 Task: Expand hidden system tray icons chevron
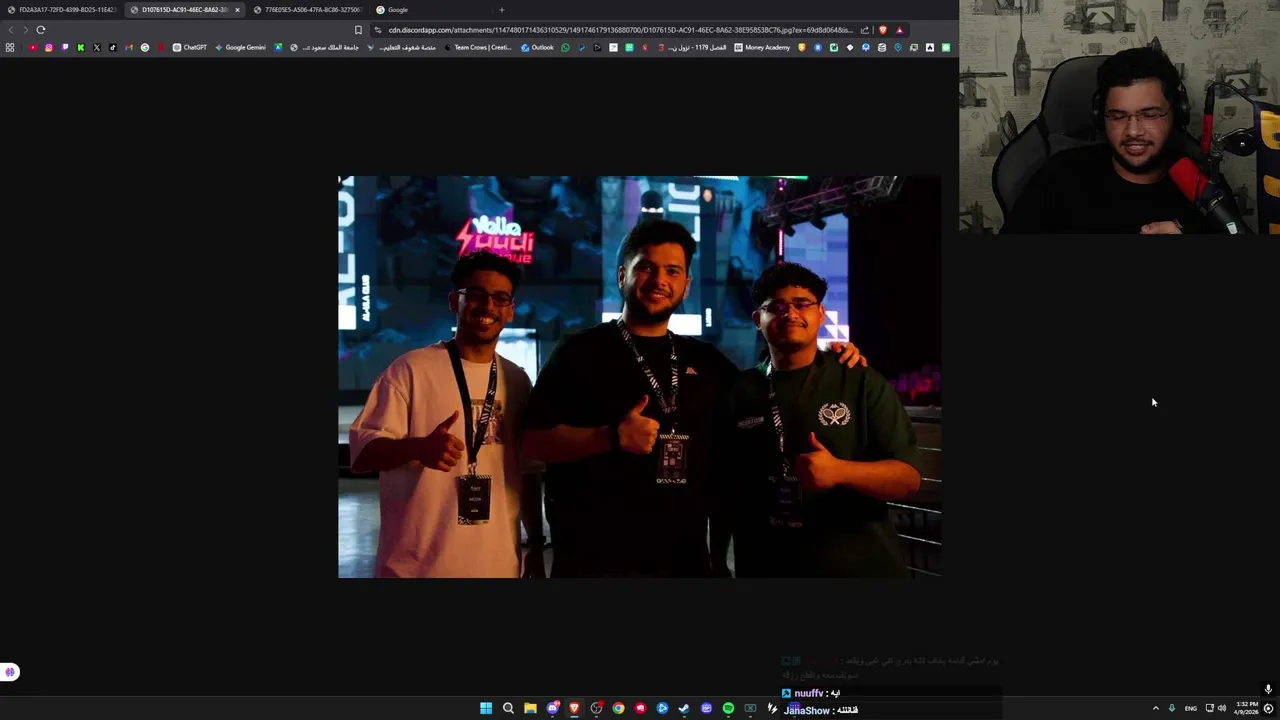pyautogui.click(x=1156, y=708)
